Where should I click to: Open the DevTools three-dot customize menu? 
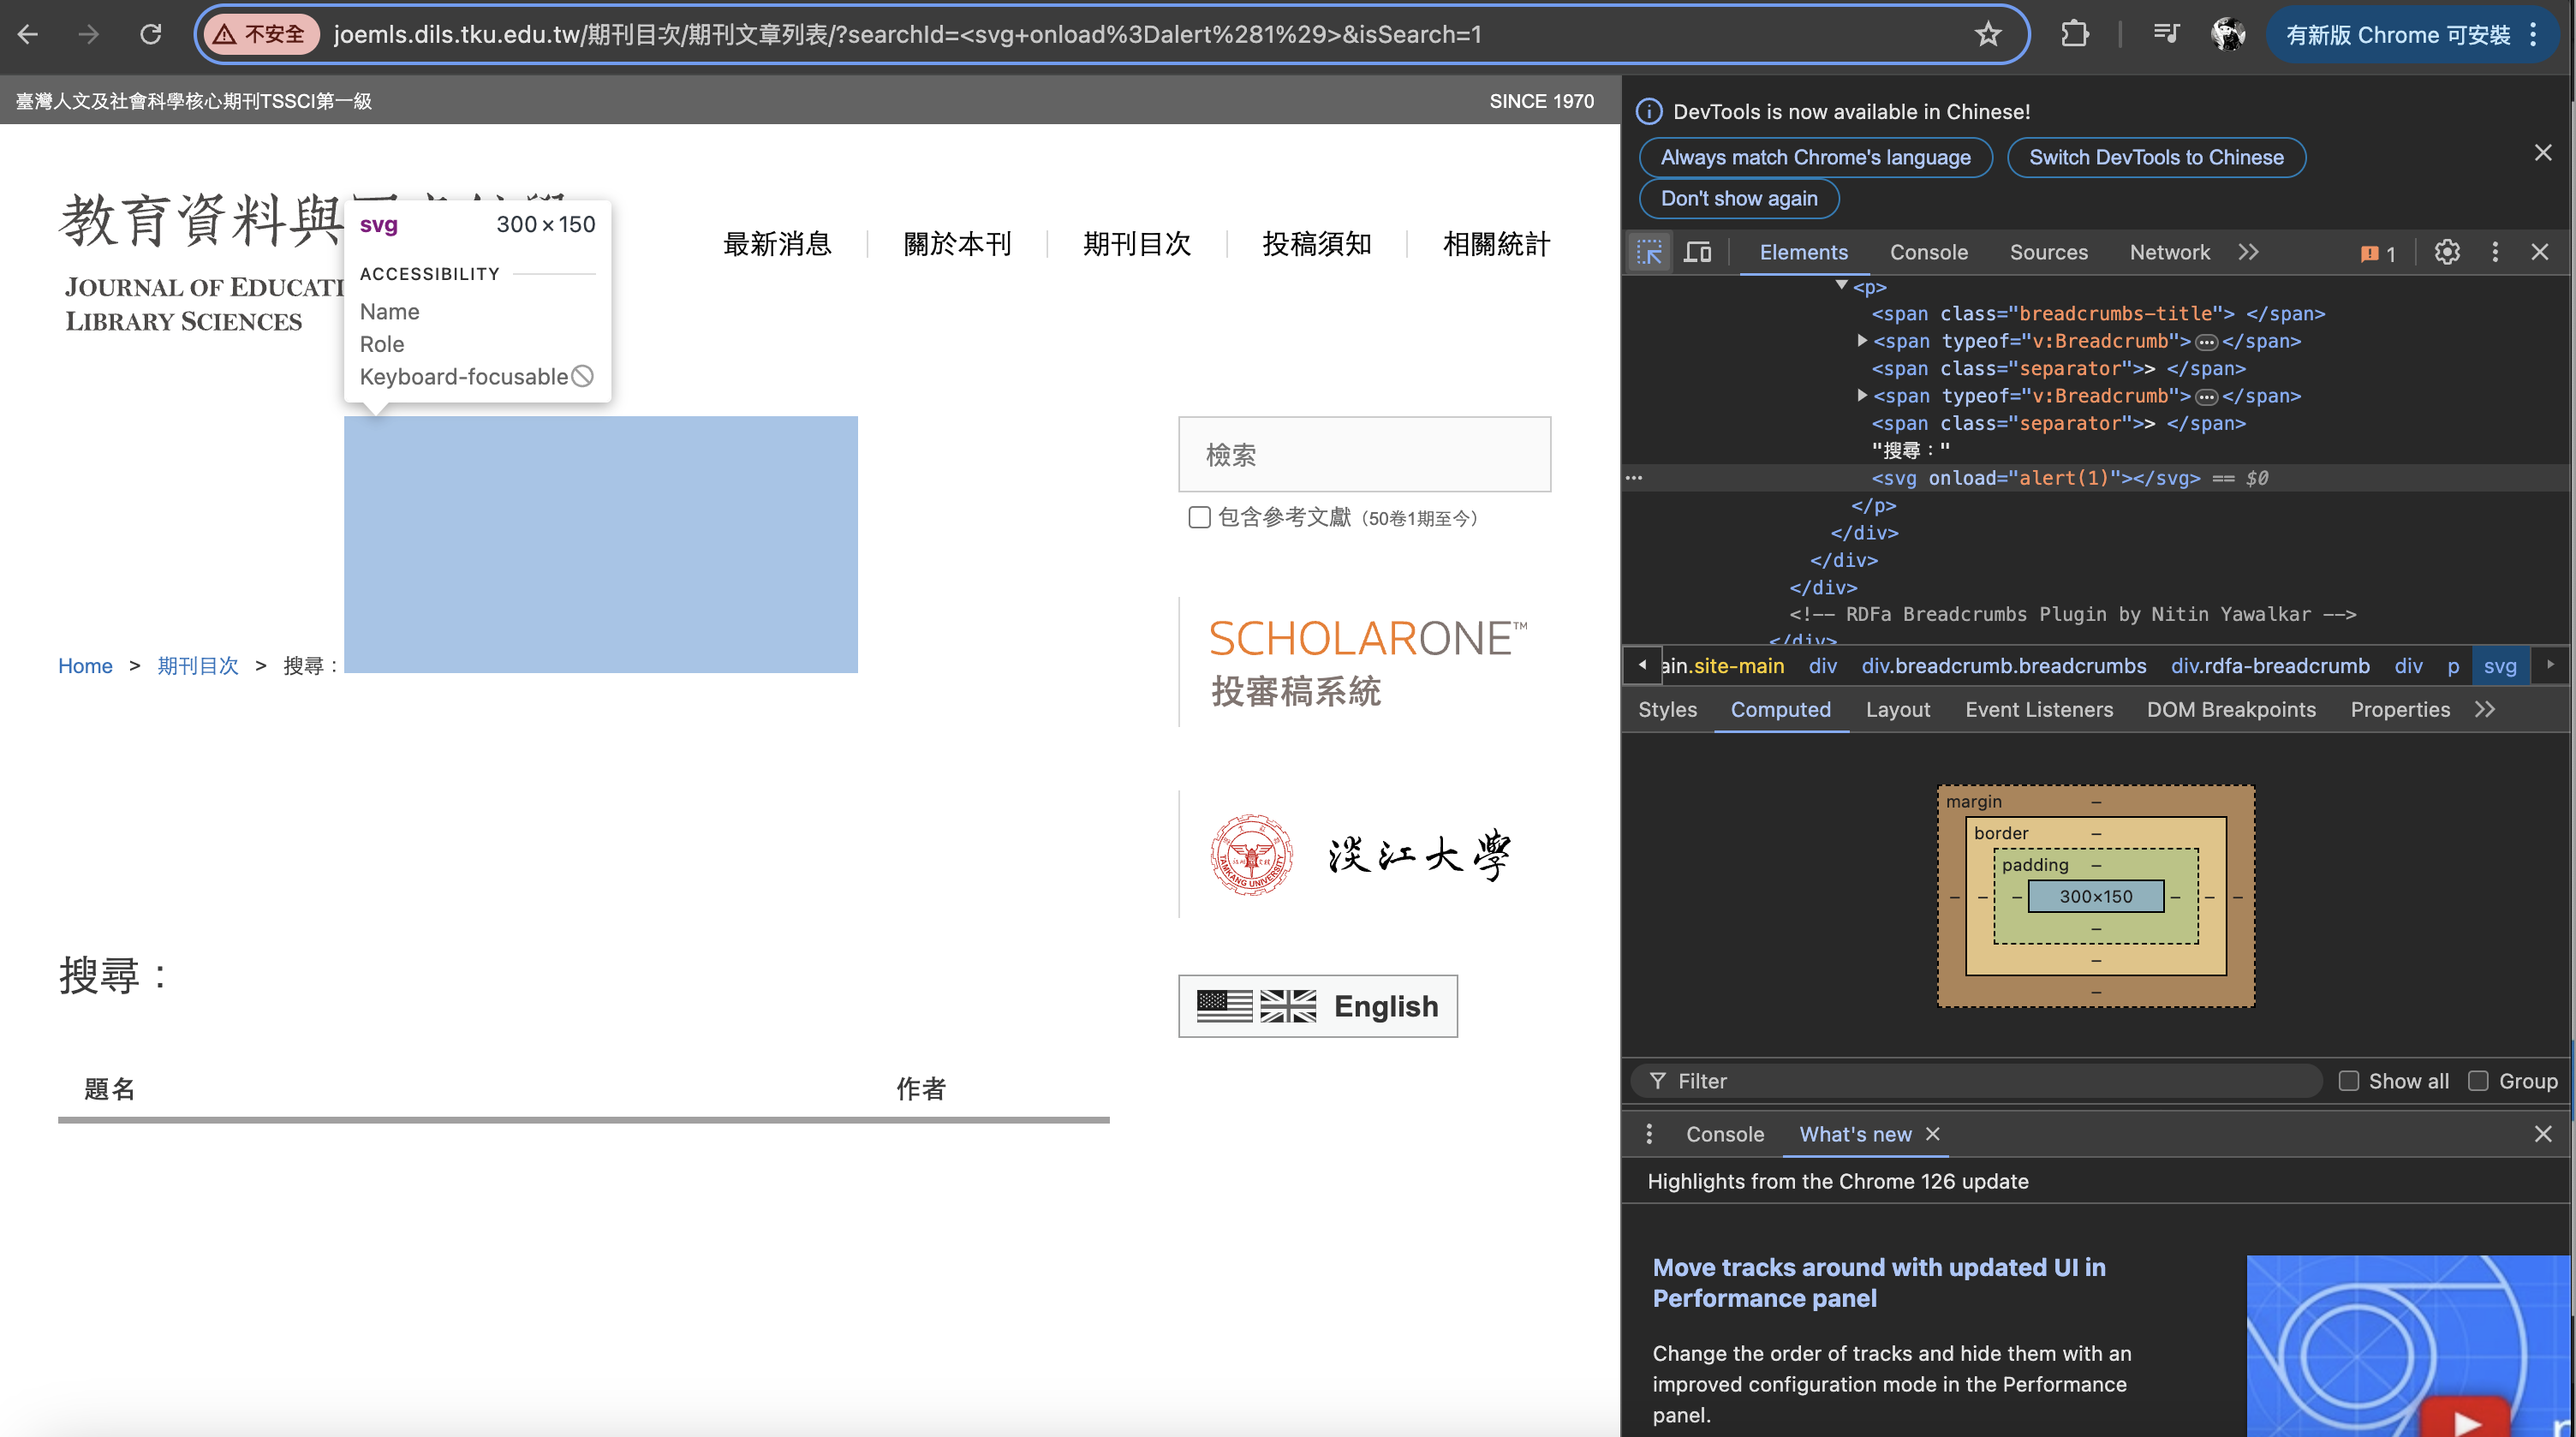point(2495,252)
